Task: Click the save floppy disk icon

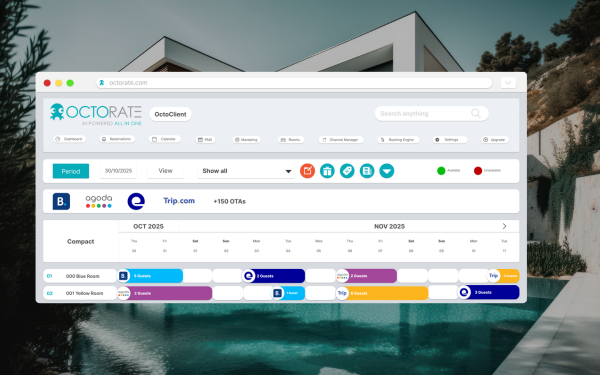Action: tap(367, 171)
